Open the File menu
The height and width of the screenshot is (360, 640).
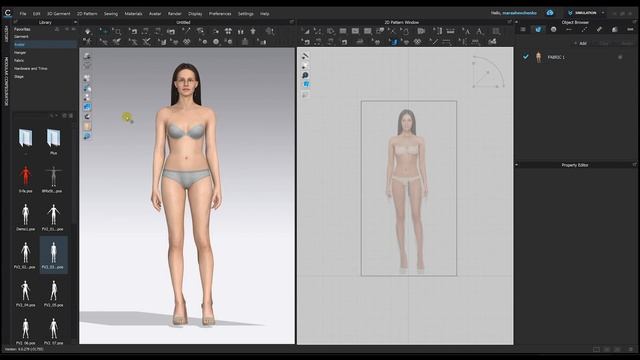click(x=23, y=13)
